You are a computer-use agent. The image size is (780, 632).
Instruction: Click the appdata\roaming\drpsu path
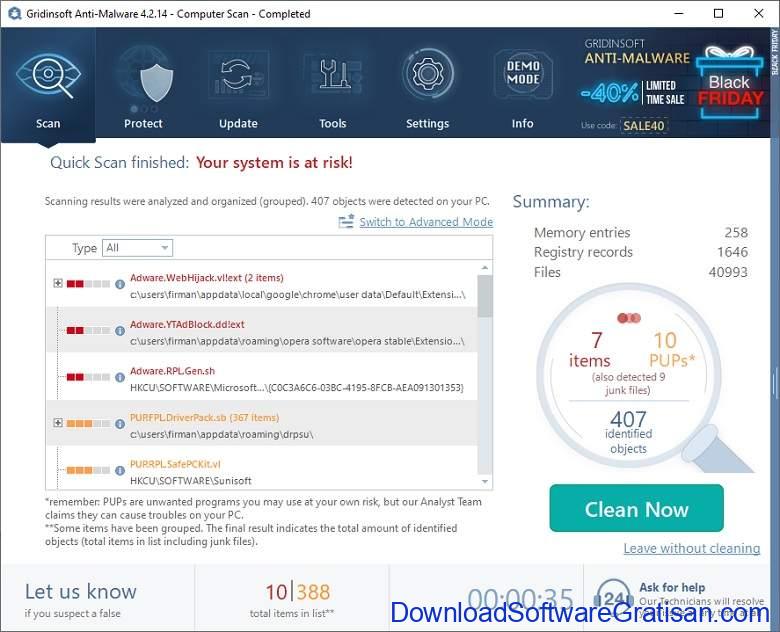click(x=222, y=434)
